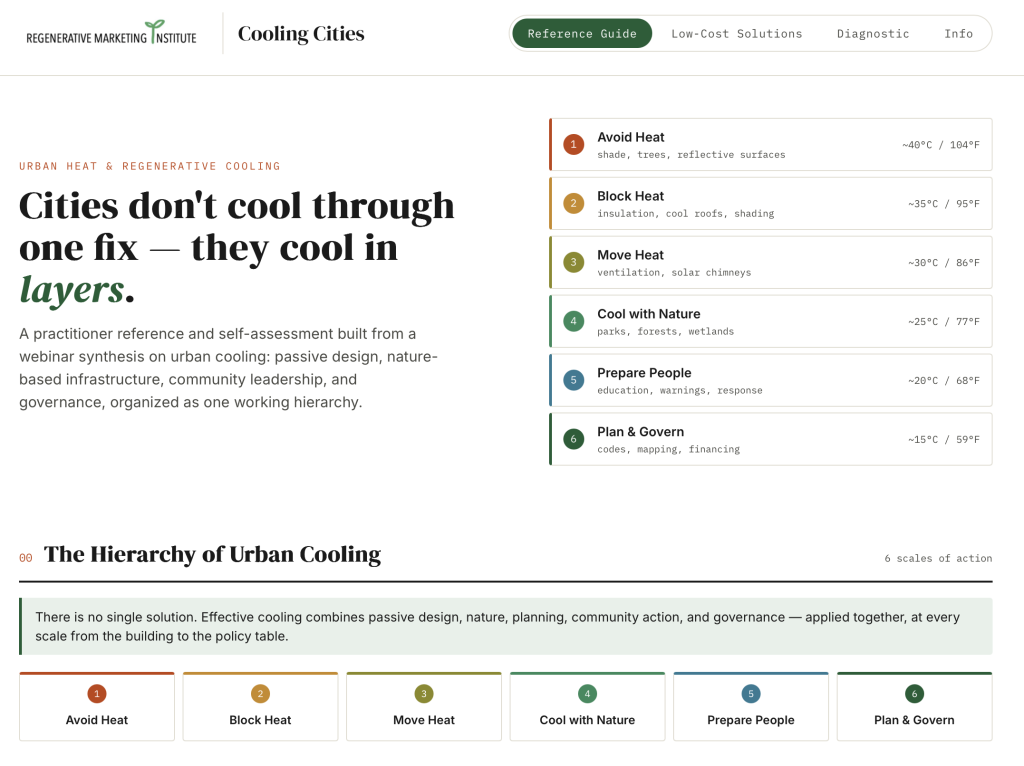Click the dark green number 6 circle in Plan & Govern row
Viewport: 1024px width, 766px height.
(573, 439)
